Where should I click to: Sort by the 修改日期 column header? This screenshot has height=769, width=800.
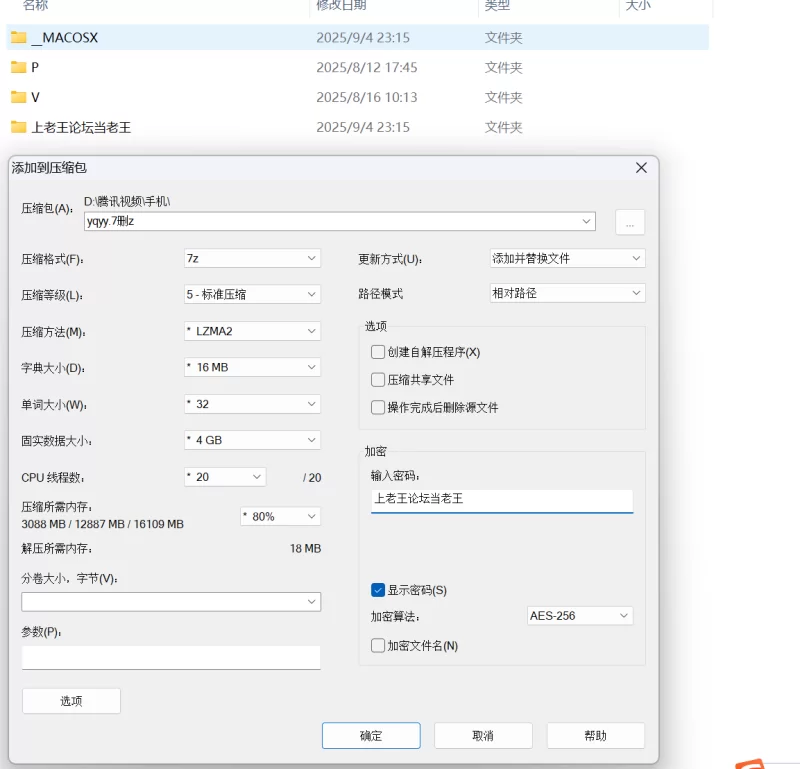[341, 6]
